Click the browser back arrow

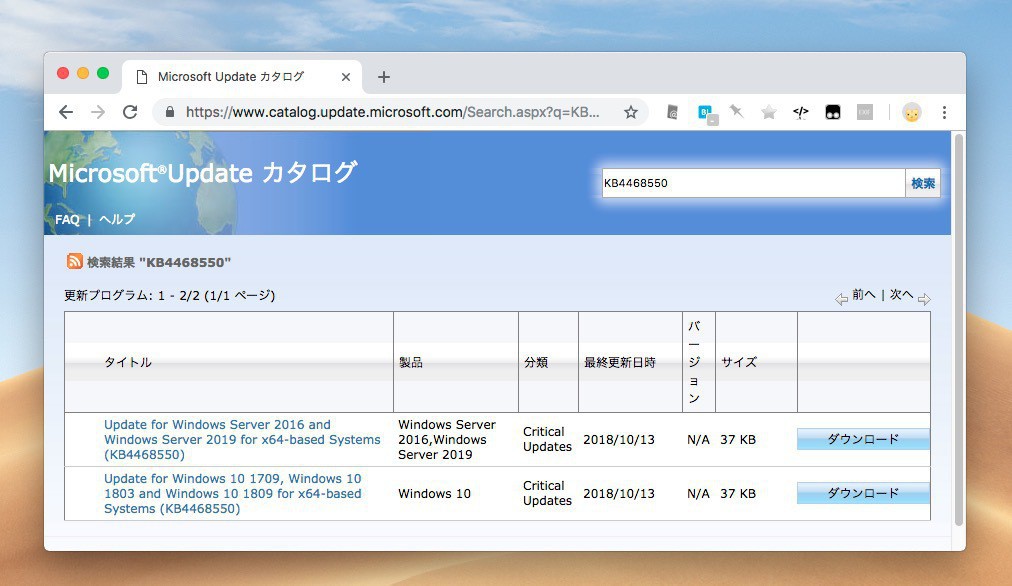pyautogui.click(x=66, y=113)
